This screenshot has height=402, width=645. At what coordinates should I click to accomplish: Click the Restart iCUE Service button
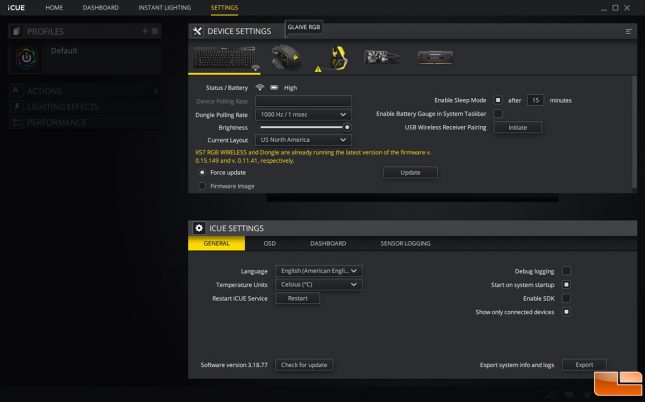click(297, 298)
